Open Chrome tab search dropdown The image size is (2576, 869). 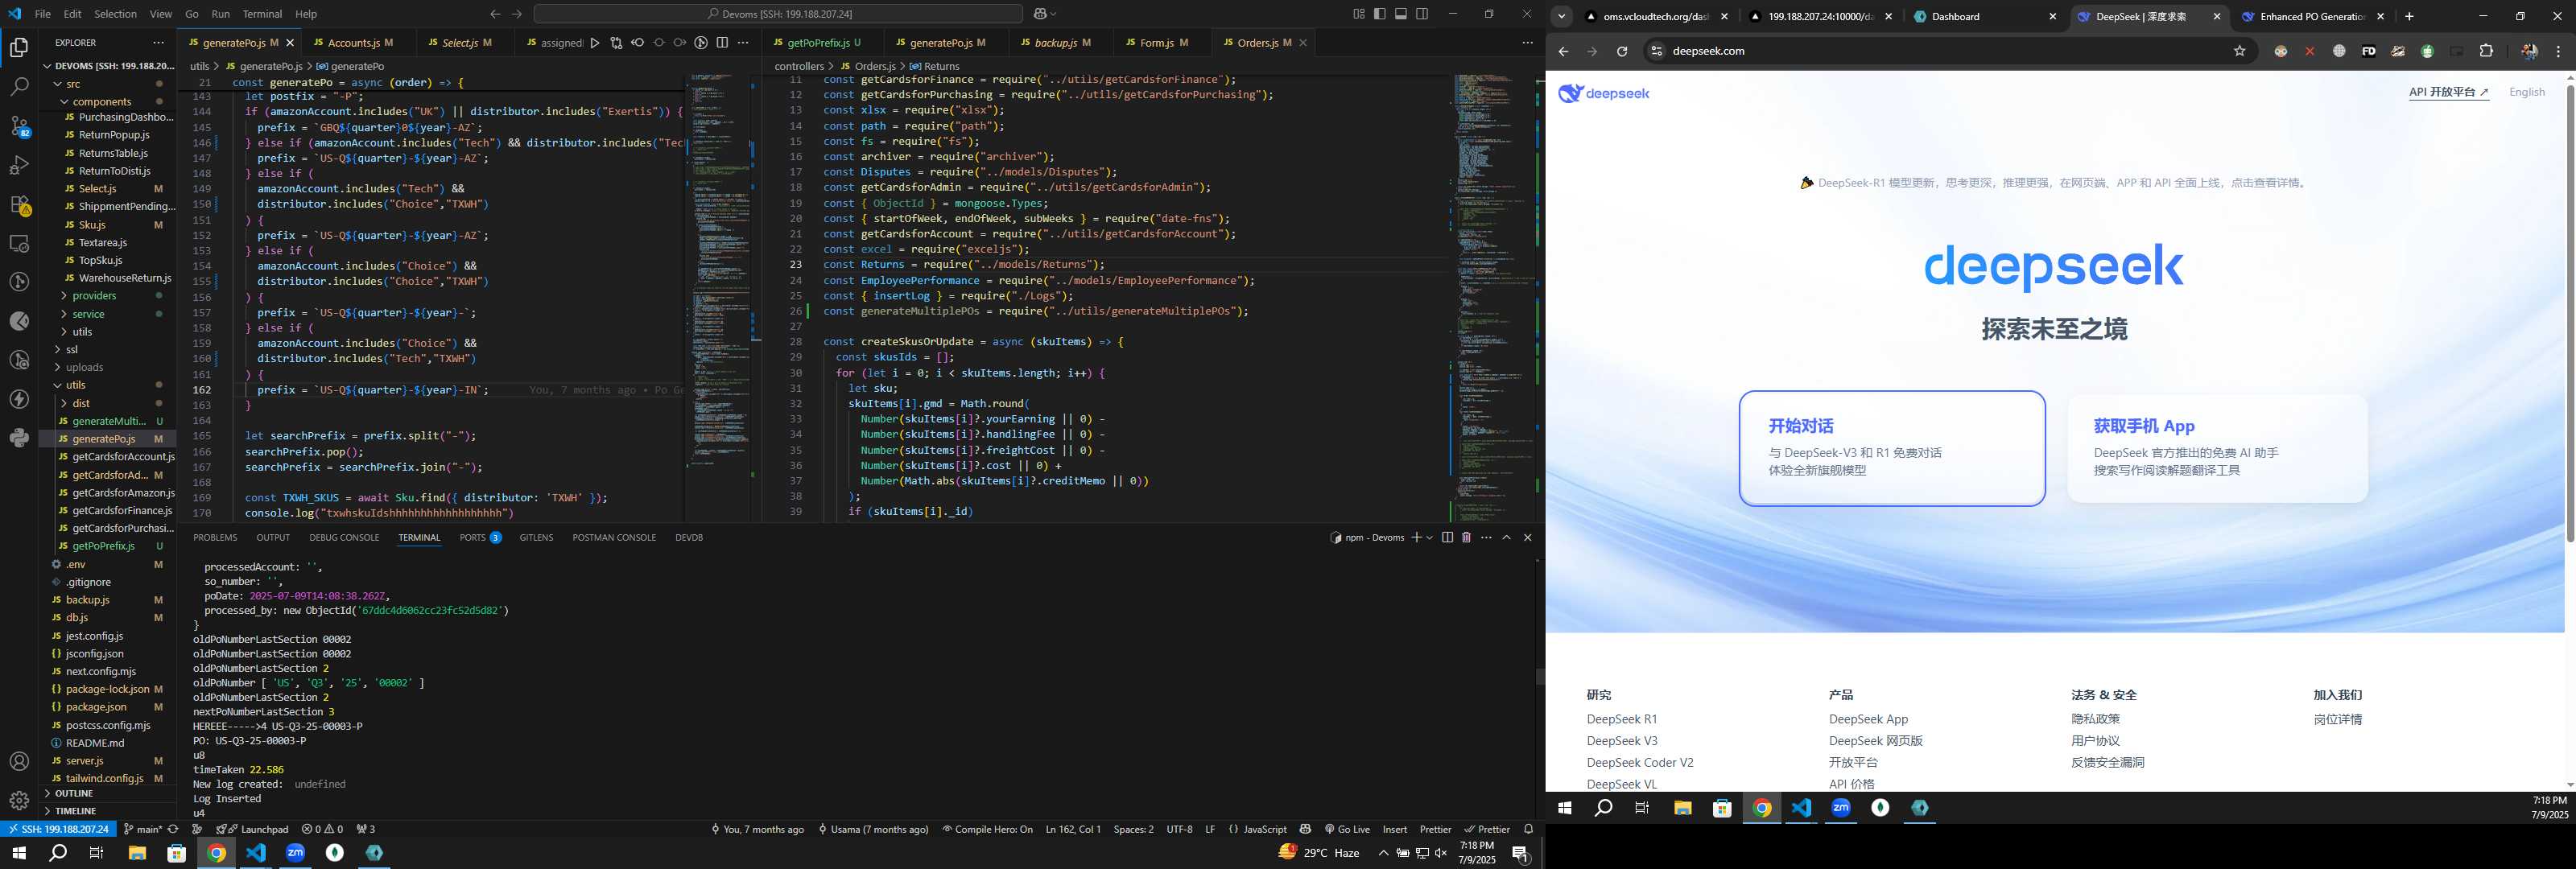(1561, 16)
